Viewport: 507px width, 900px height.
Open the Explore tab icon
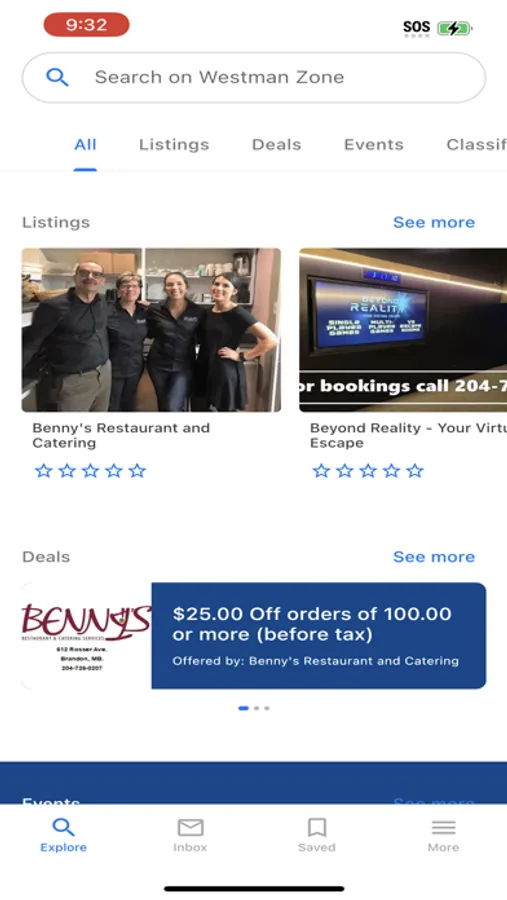click(63, 827)
